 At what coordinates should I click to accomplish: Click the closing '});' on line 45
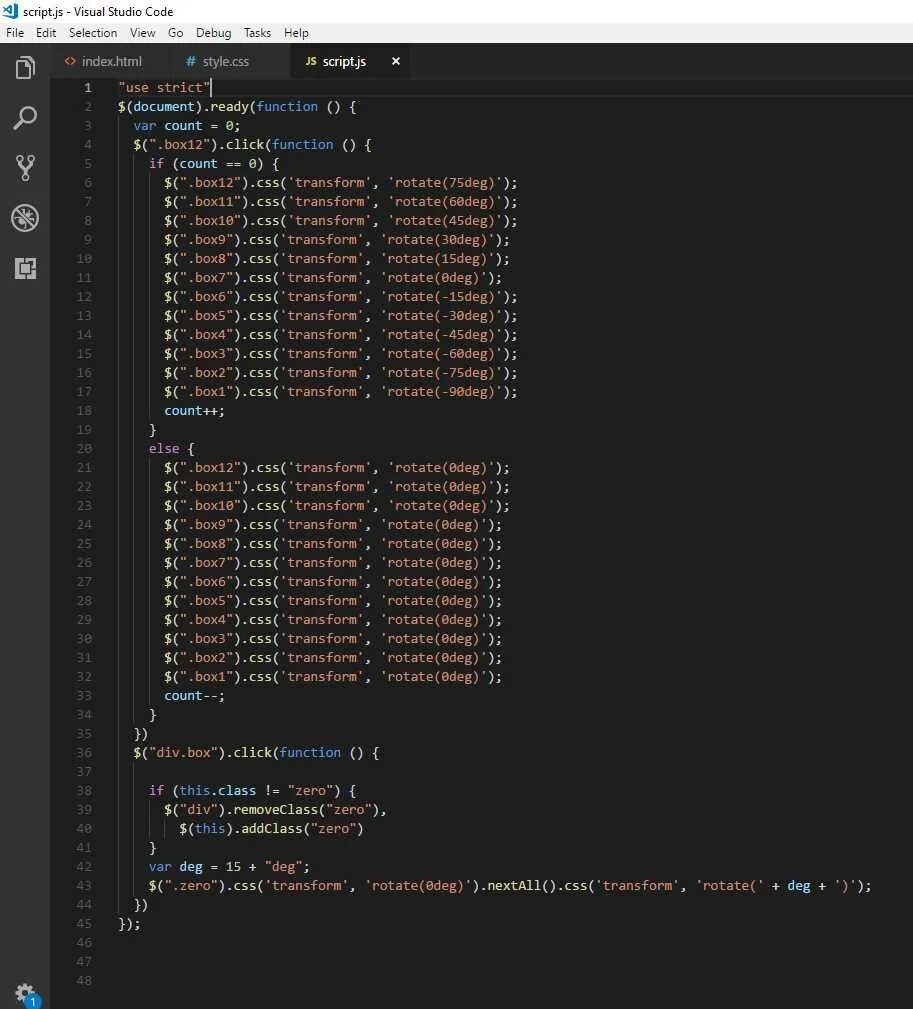129,923
